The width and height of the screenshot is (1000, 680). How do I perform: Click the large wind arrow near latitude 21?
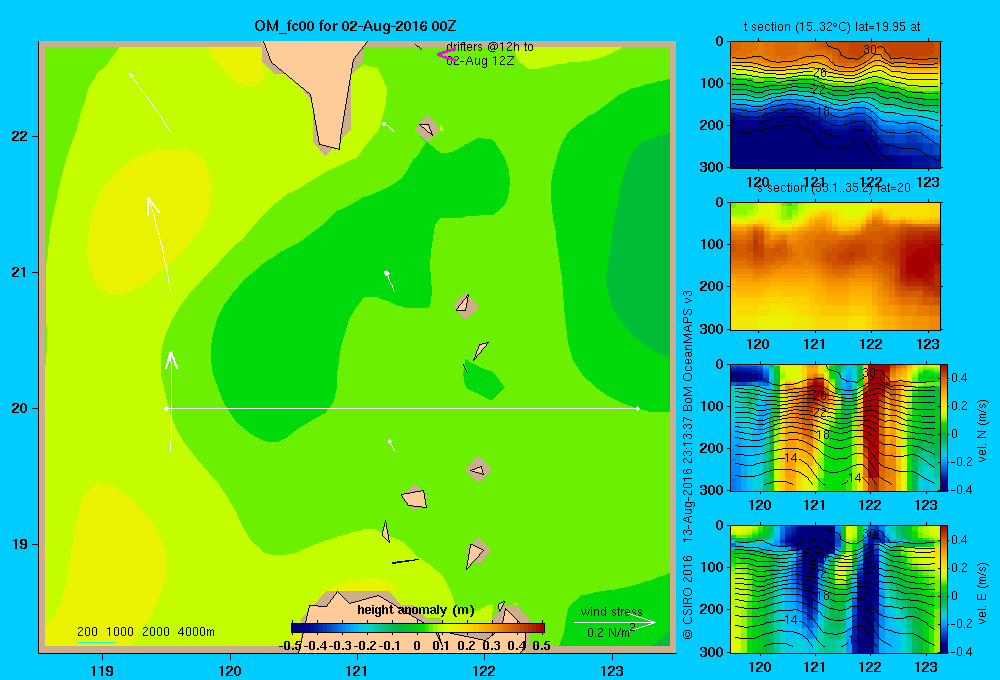coord(159,244)
